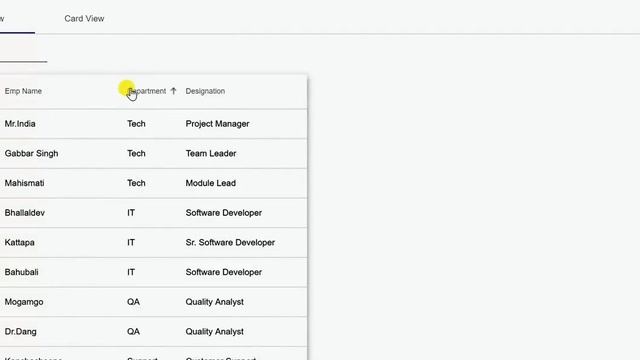The height and width of the screenshot is (360, 640).
Task: Click Sr. Software Developer designation cell
Action: [x=230, y=242]
